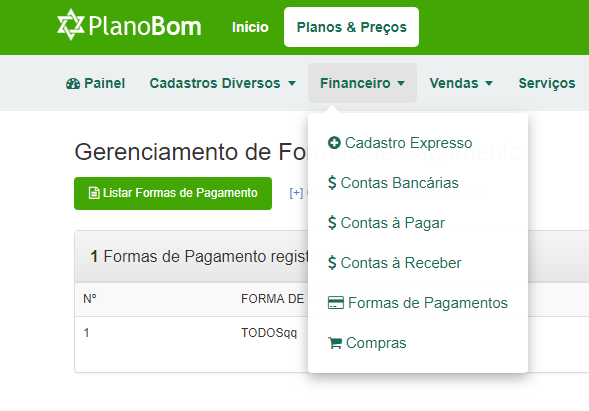Collapse the Financeiro dropdown menu
This screenshot has height=411, width=589.
pyautogui.click(x=362, y=83)
